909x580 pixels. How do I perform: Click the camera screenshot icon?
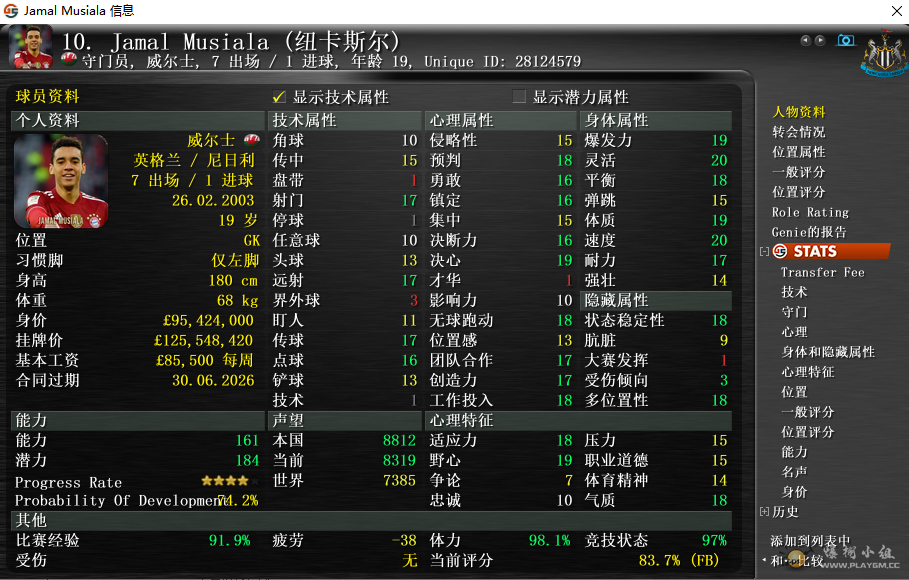coord(846,40)
